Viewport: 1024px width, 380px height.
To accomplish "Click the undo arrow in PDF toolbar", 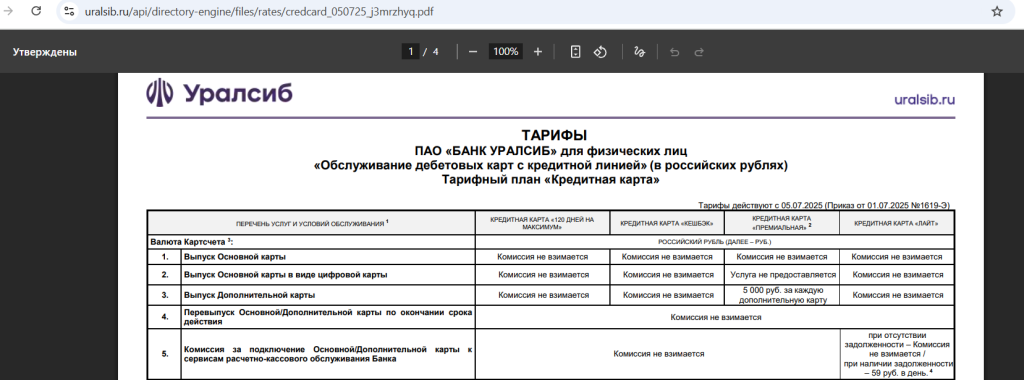I will pyautogui.click(x=675, y=52).
